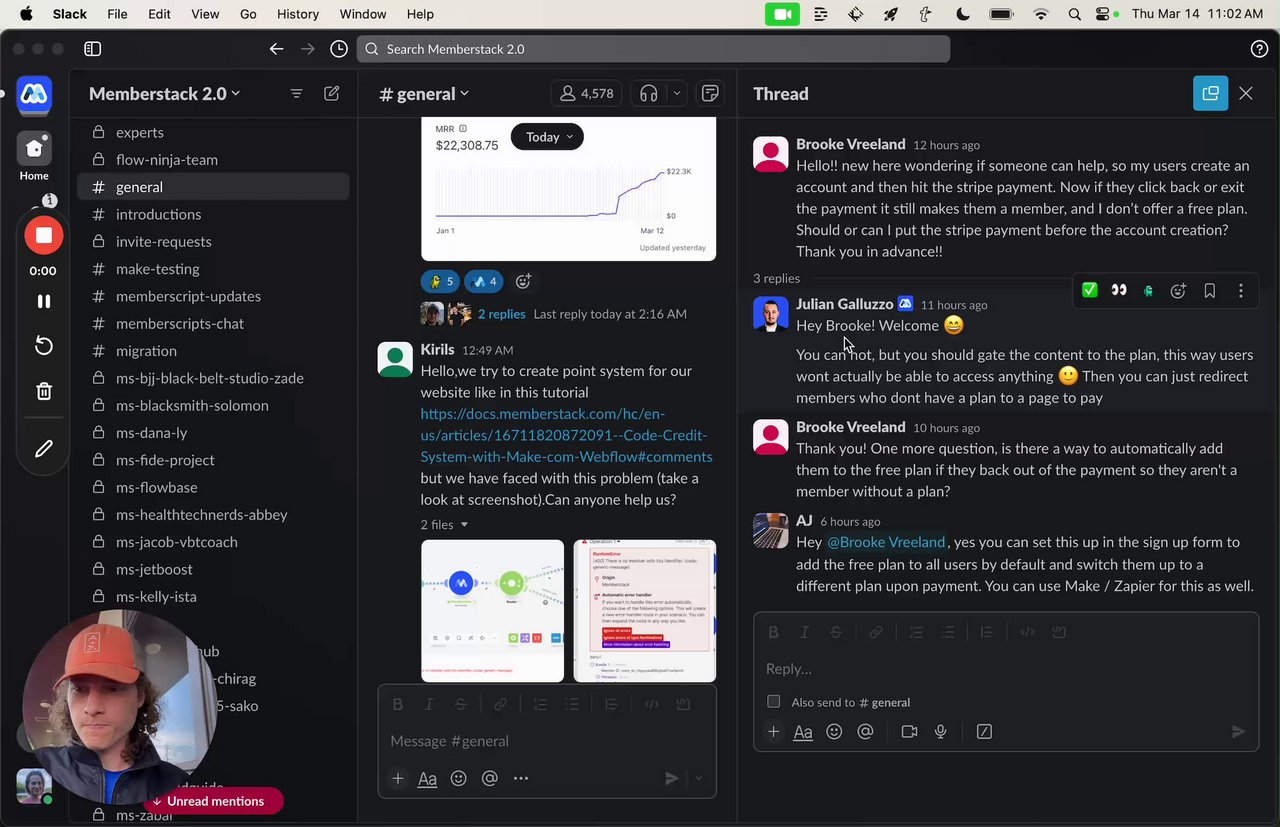Pause the screen recording
This screenshot has height=827, width=1280.
pyautogui.click(x=44, y=301)
